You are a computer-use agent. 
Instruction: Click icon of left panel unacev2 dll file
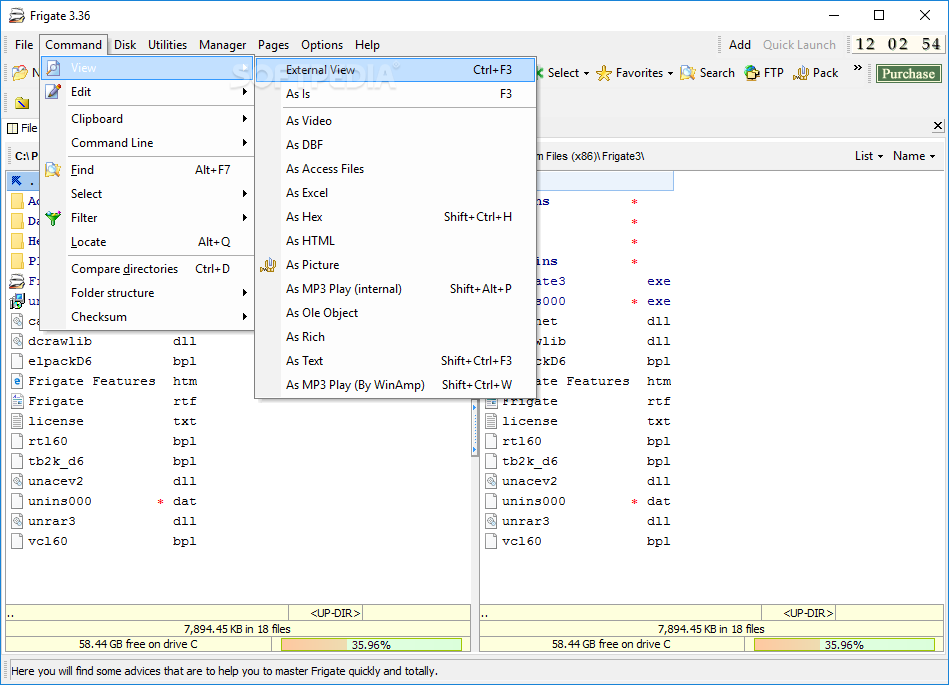18,481
